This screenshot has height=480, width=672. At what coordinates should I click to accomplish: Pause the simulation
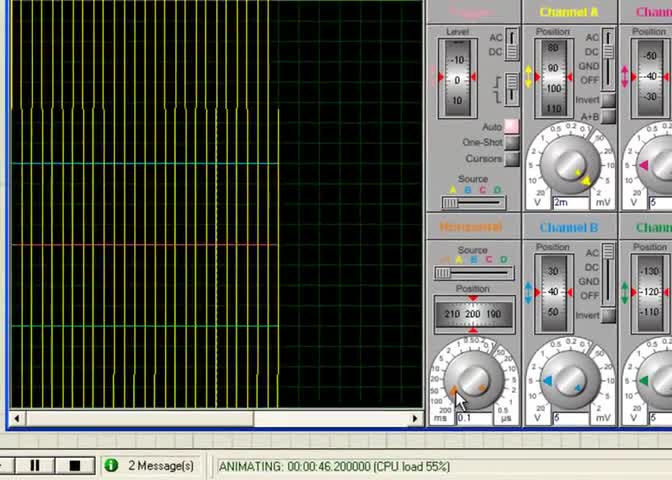tap(35, 465)
